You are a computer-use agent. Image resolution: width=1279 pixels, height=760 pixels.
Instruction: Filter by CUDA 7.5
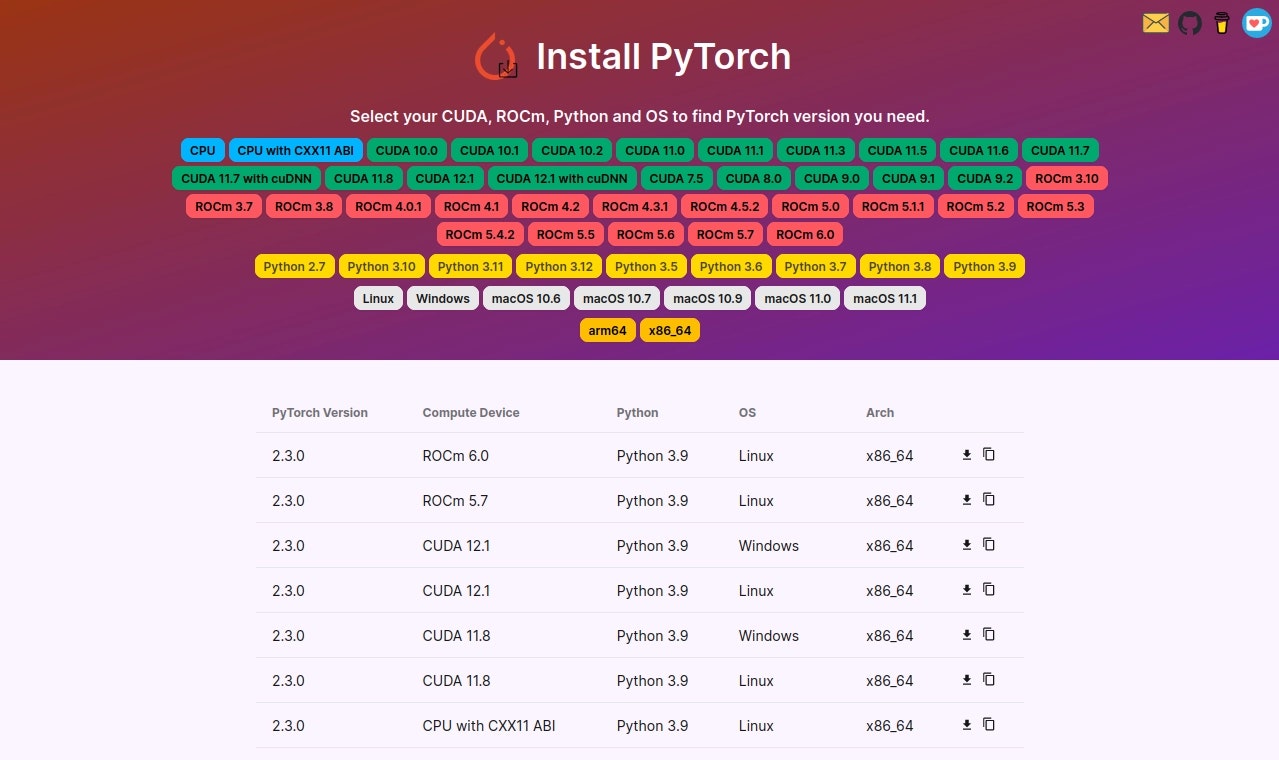[x=676, y=179]
